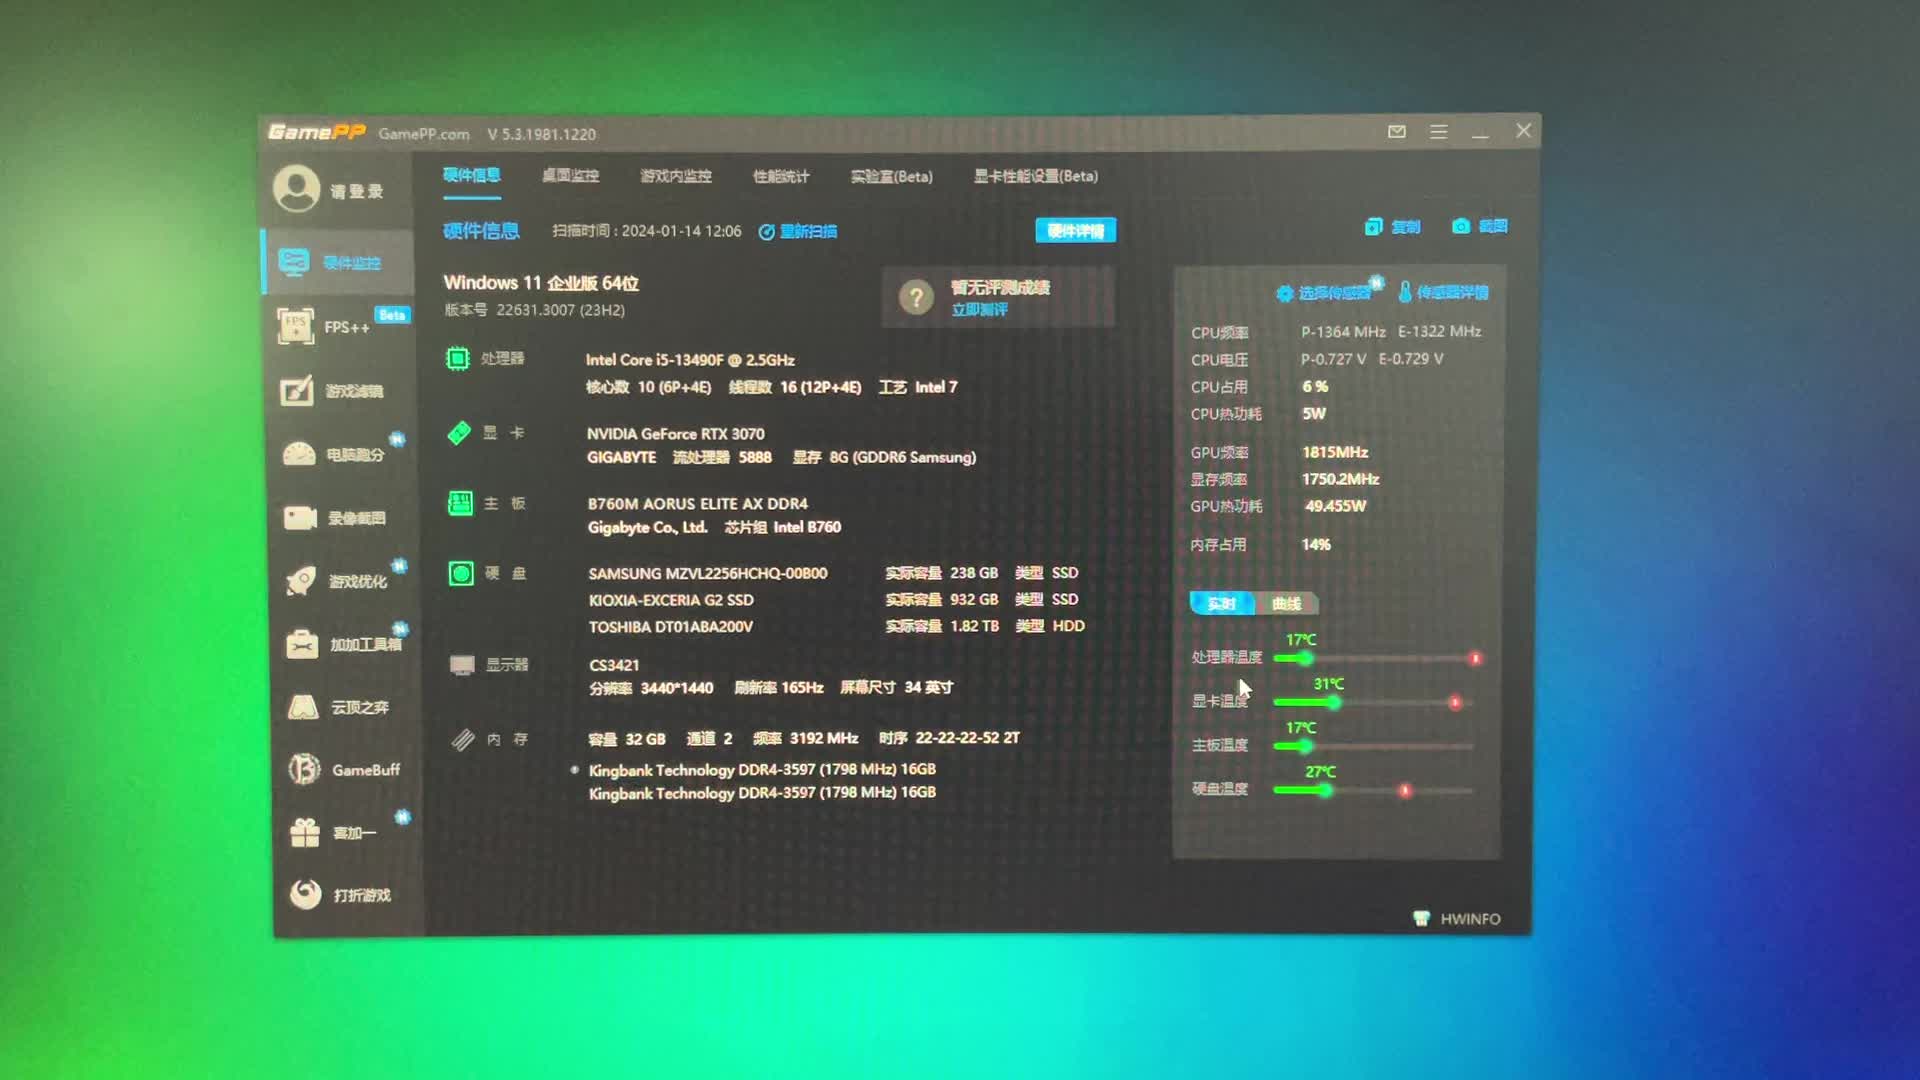This screenshot has width=1920, height=1080.
Task: Click the GamePP.com title text
Action: [x=424, y=134]
